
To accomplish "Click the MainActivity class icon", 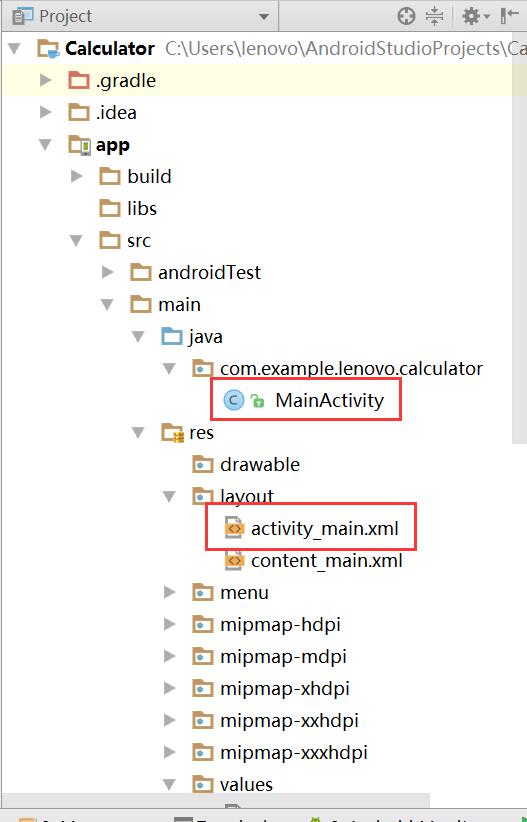I will pyautogui.click(x=233, y=401).
